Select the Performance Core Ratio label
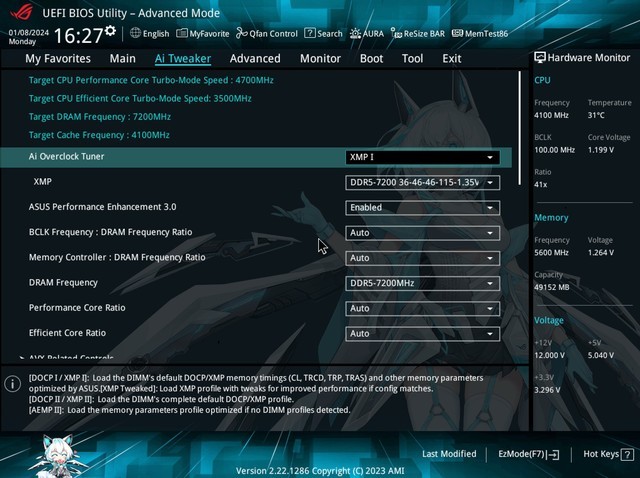Screen dimensions: 640x478 click(x=77, y=308)
